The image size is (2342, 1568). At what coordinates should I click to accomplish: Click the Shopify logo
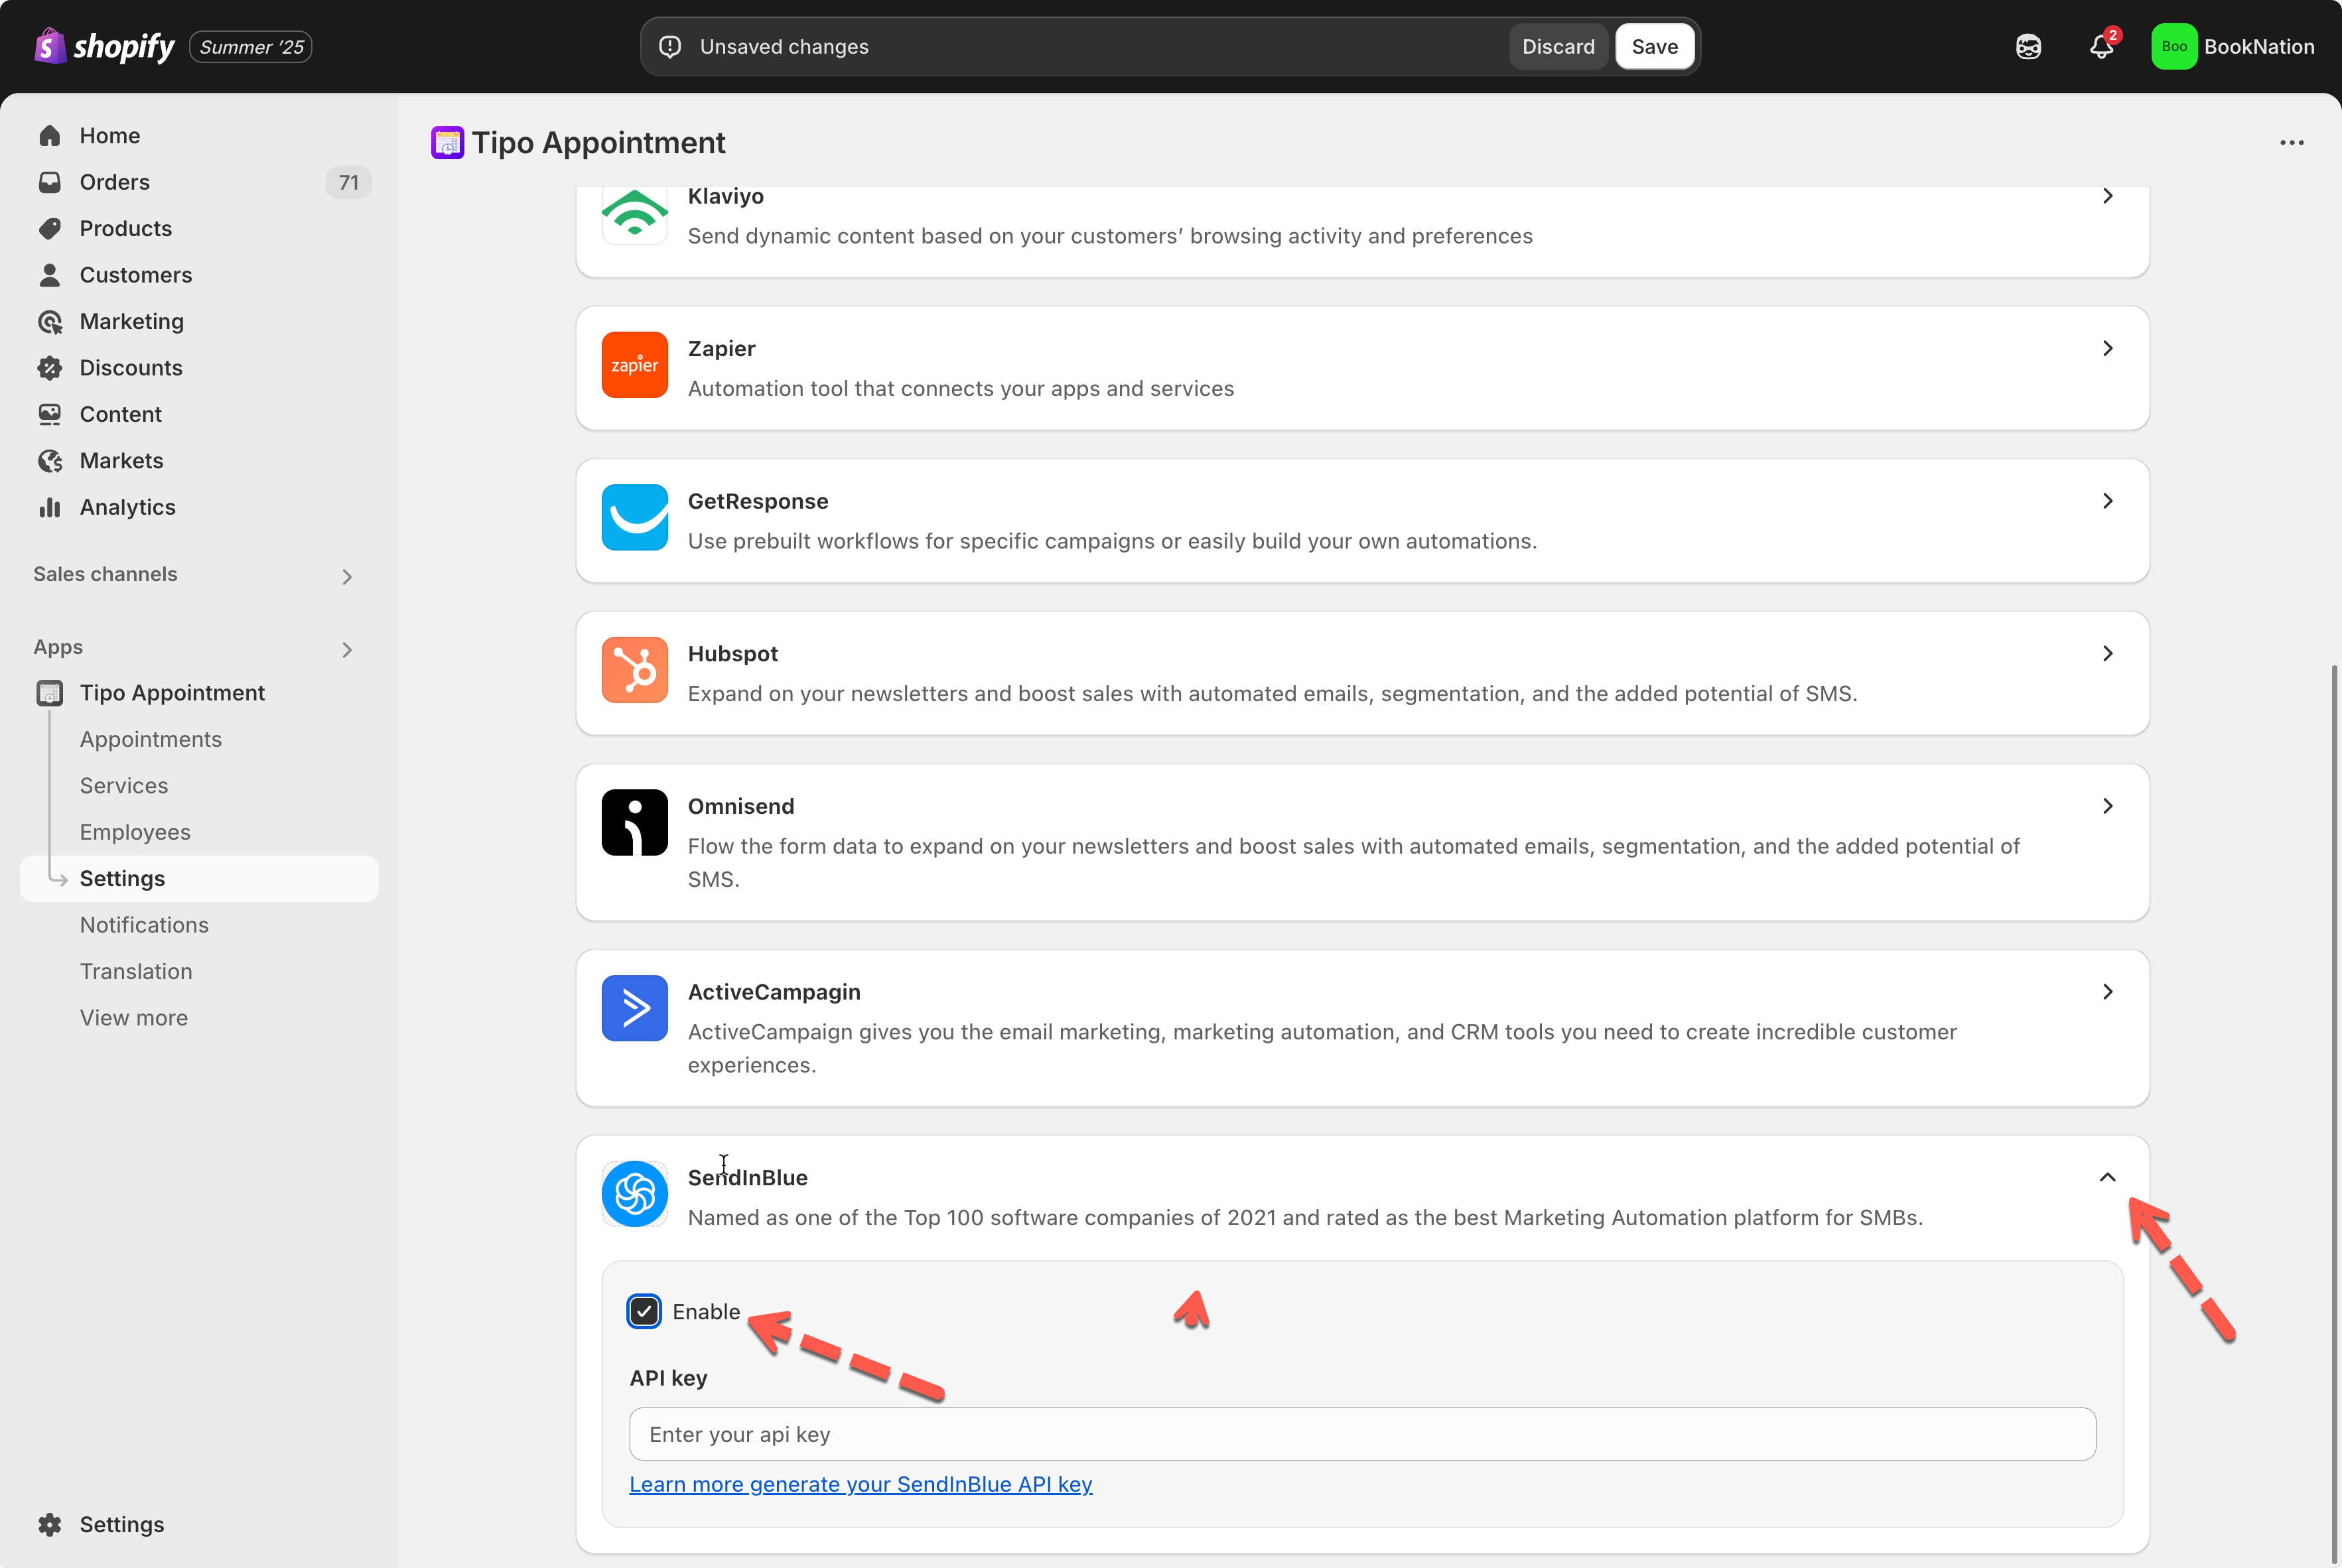coord(104,46)
